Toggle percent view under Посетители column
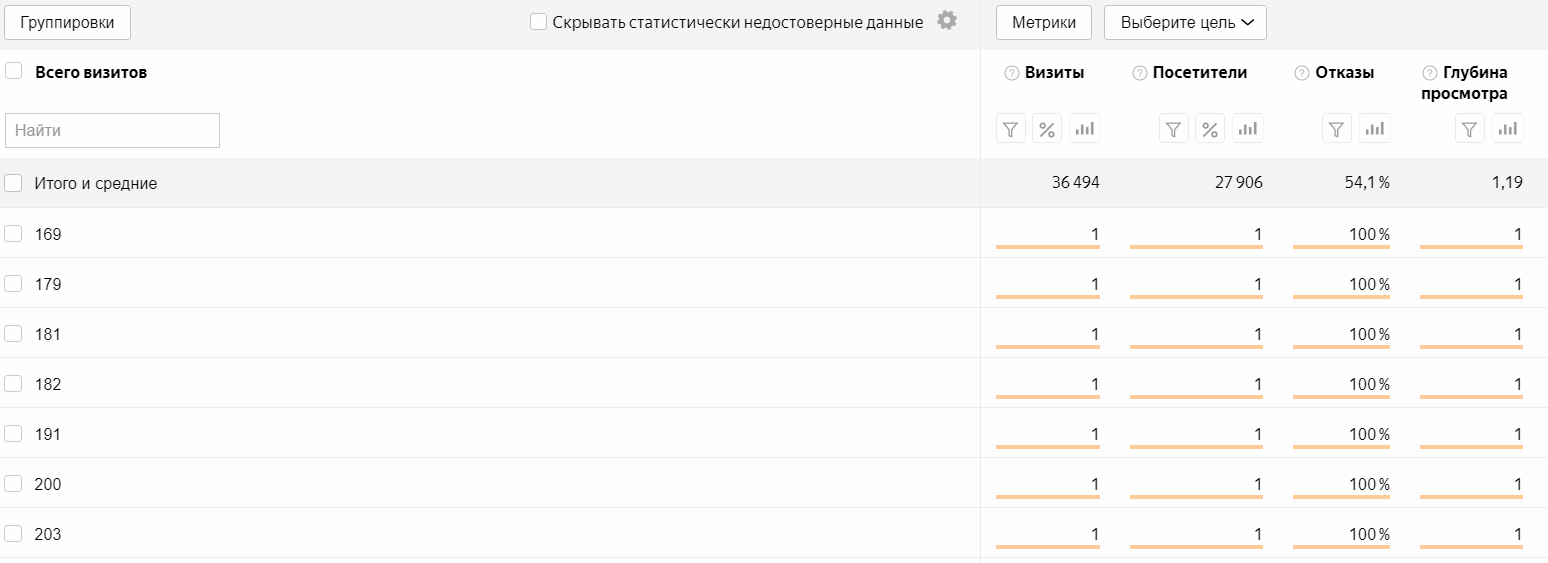The height and width of the screenshot is (563, 1548). pyautogui.click(x=1210, y=128)
